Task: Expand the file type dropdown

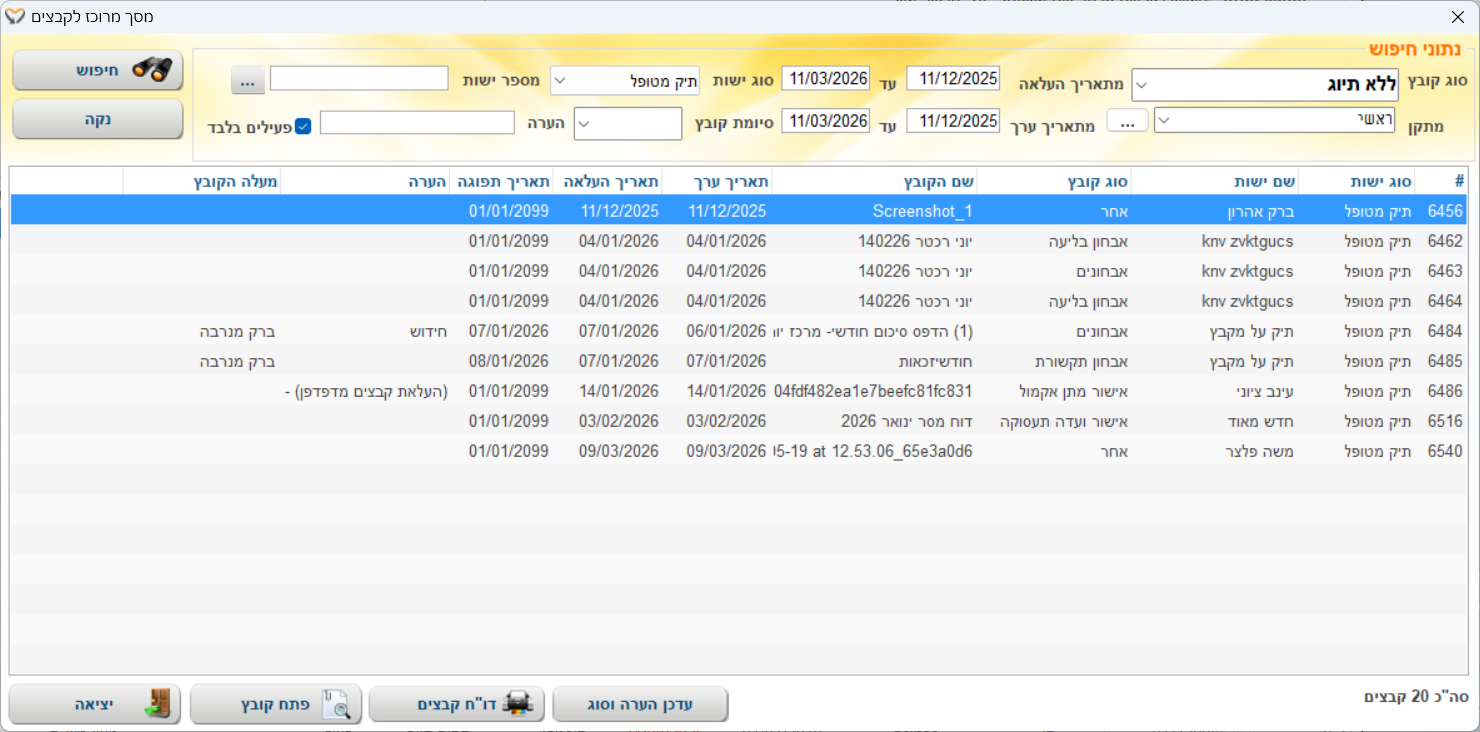Action: 1143,85
